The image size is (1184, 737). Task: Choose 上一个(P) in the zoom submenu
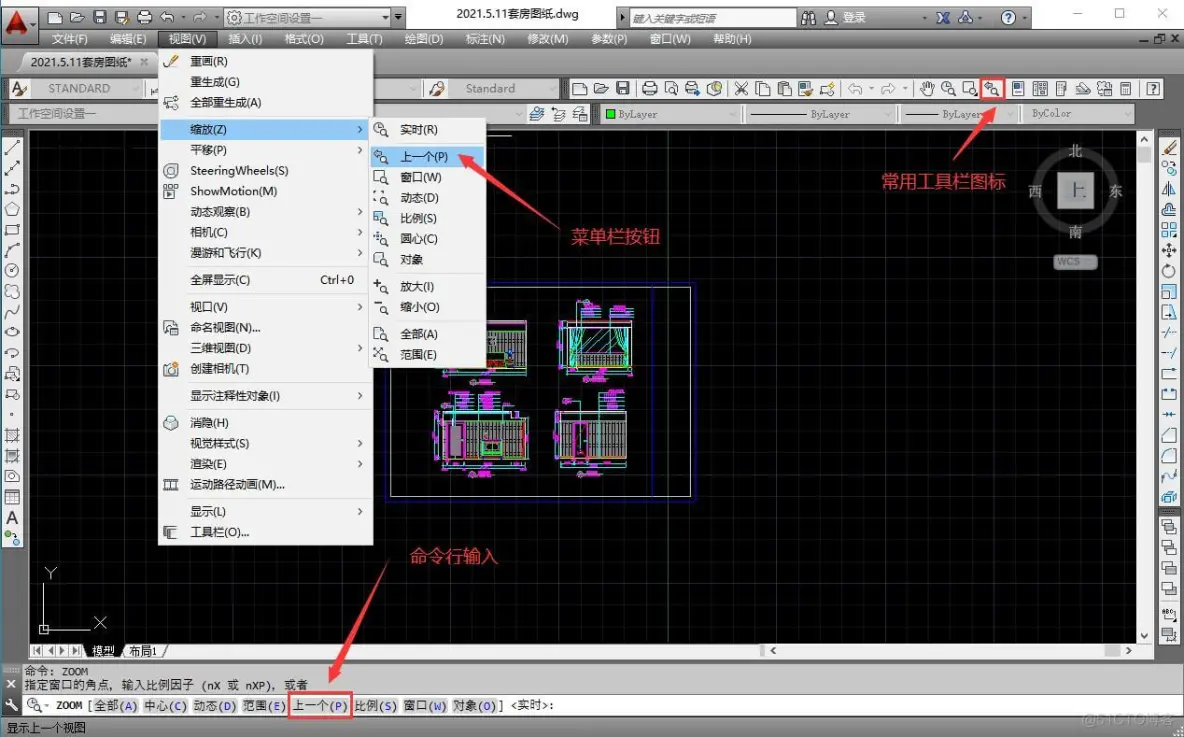click(427, 156)
